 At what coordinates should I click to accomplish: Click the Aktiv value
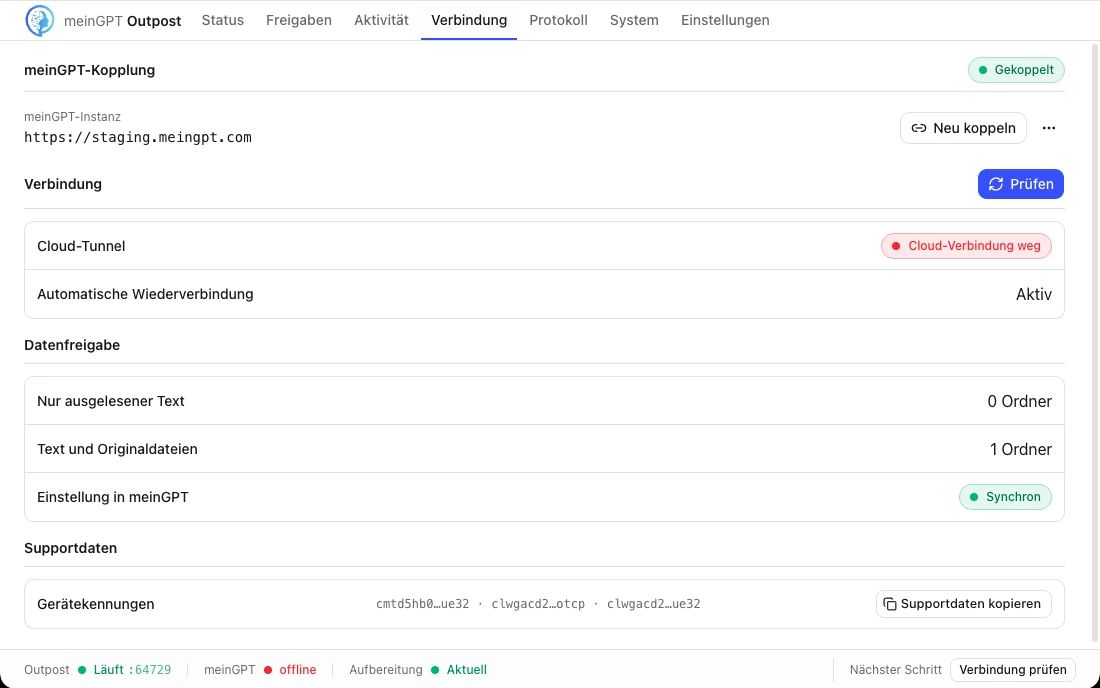[1033, 295]
